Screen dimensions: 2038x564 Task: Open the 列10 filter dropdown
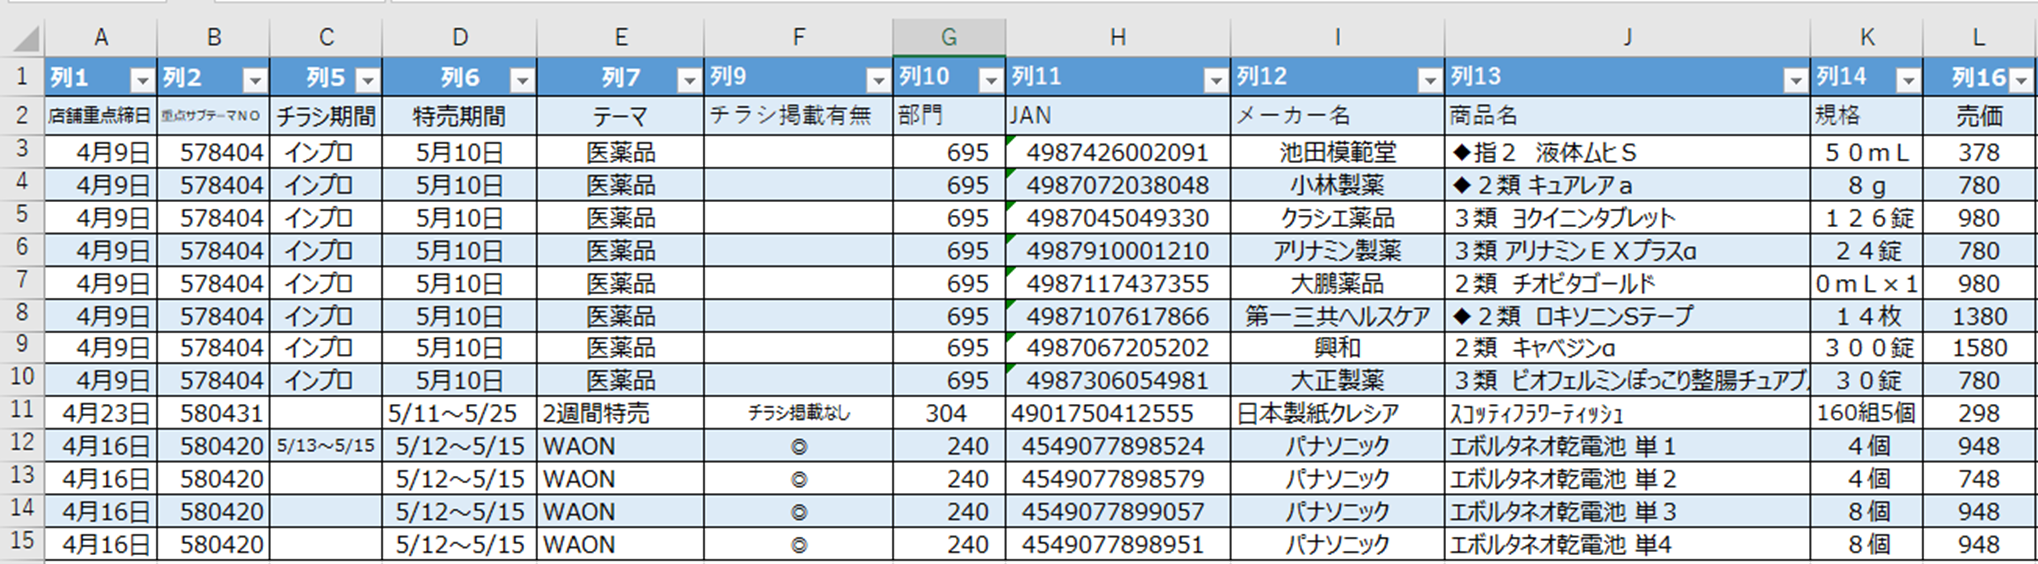point(991,80)
